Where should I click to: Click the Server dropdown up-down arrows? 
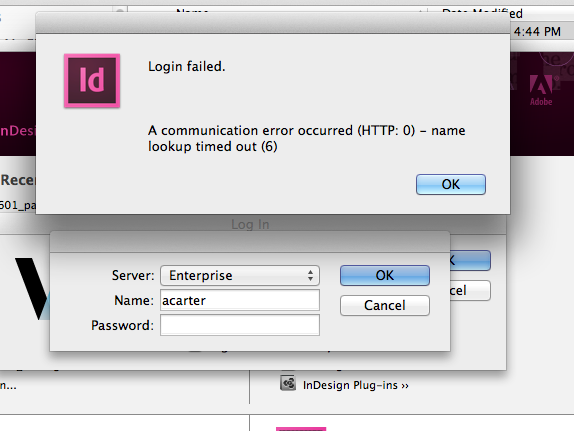click(310, 275)
